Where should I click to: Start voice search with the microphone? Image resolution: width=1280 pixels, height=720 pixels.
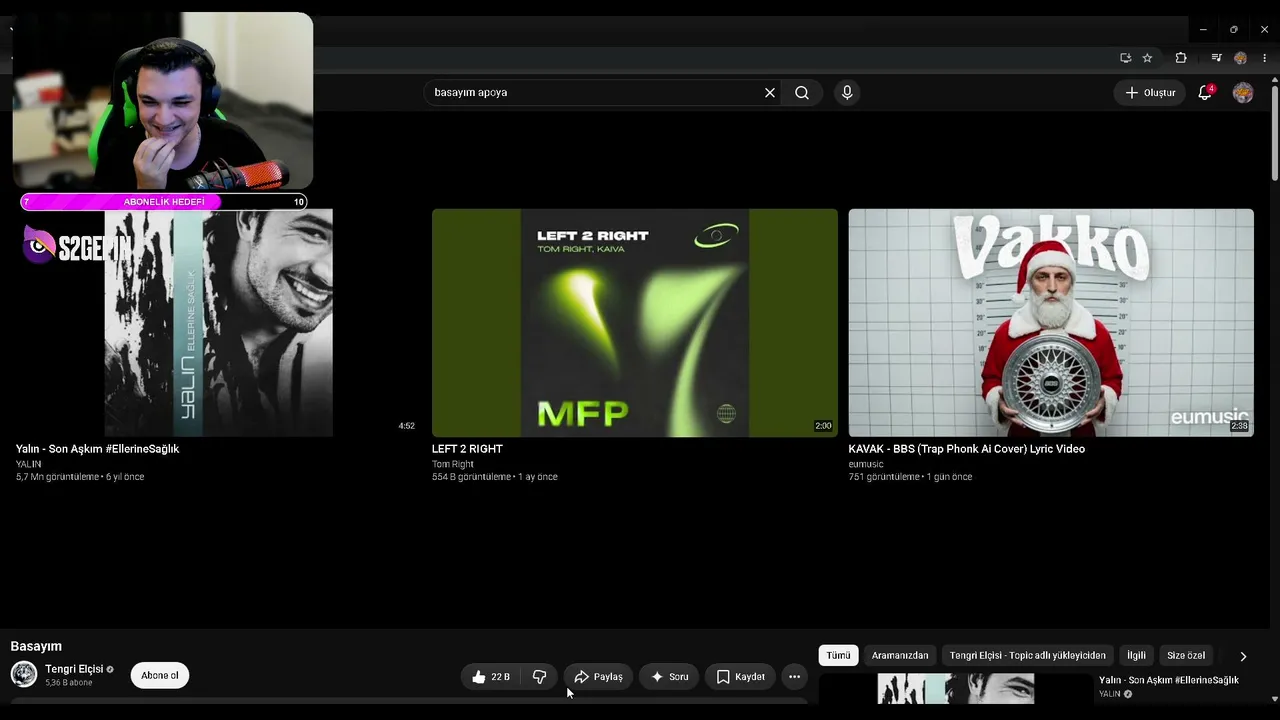pyautogui.click(x=847, y=93)
